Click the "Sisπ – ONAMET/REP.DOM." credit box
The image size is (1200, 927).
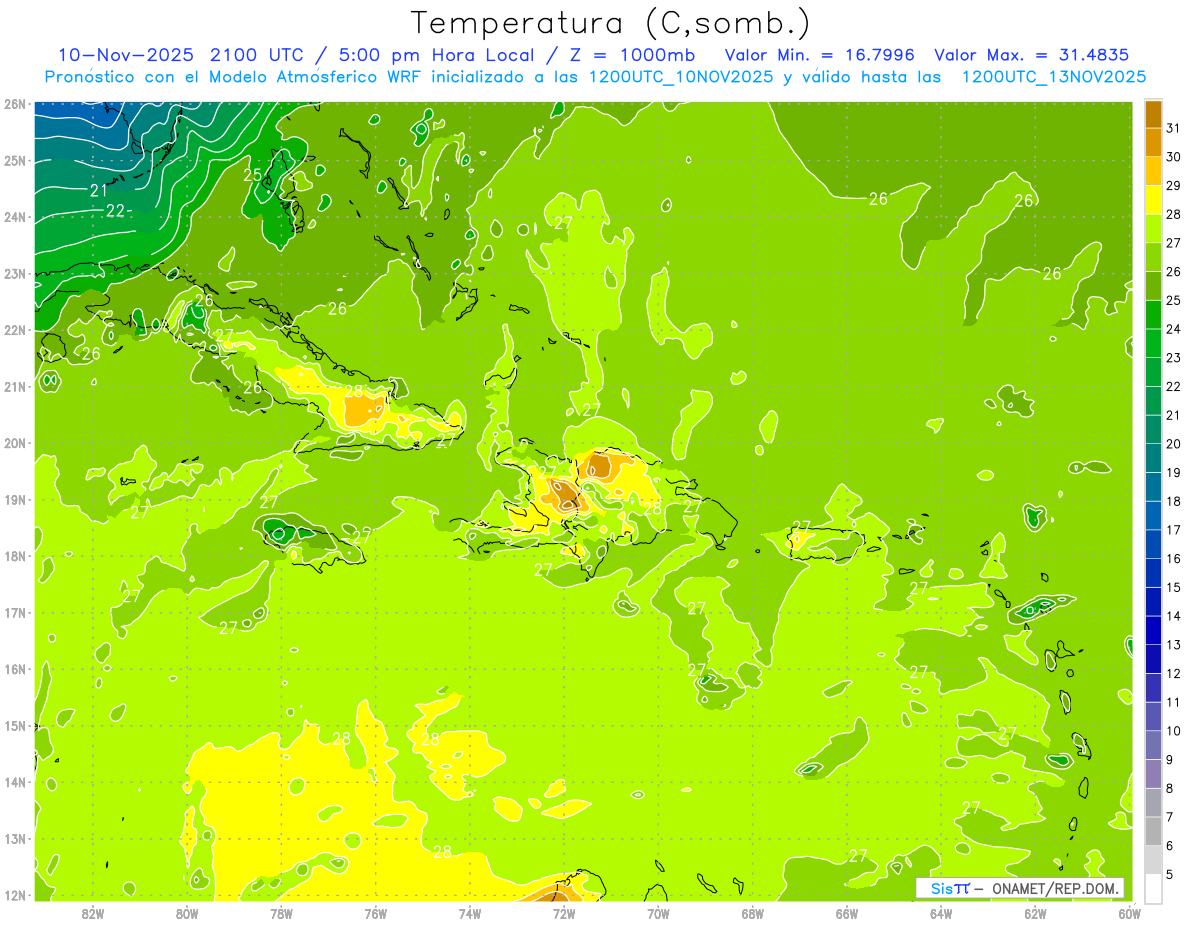pos(1020,888)
